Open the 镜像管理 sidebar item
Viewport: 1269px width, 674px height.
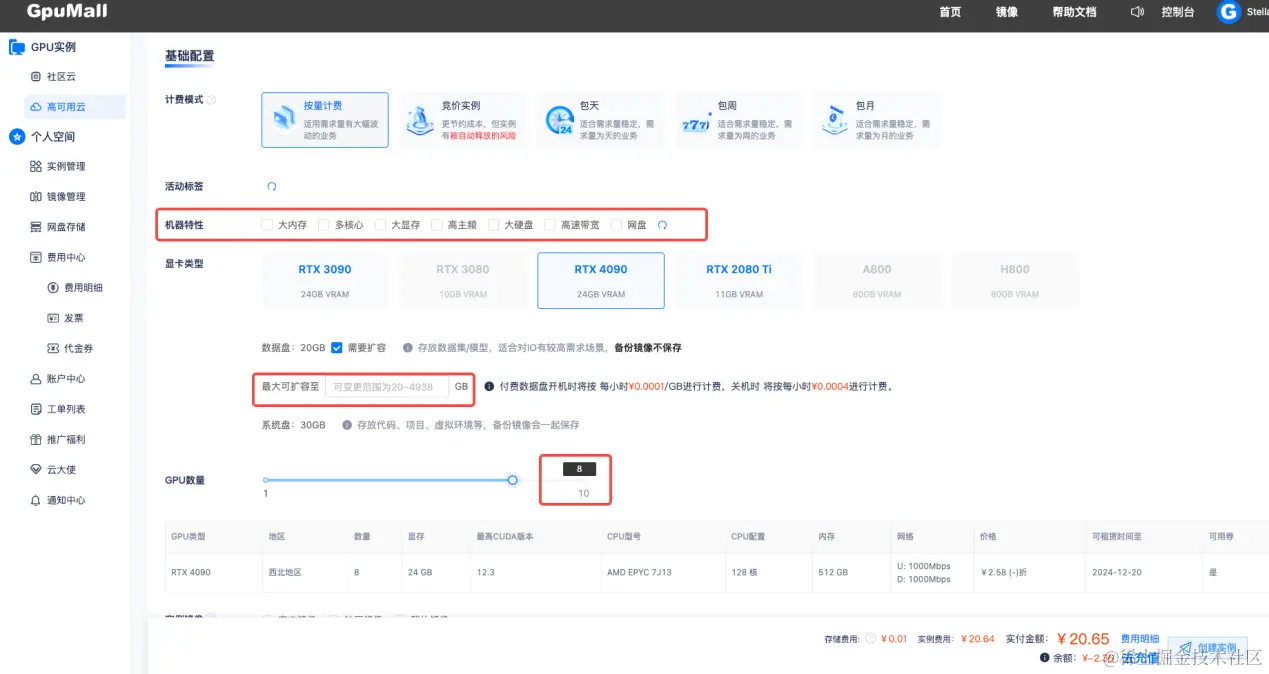(58, 196)
